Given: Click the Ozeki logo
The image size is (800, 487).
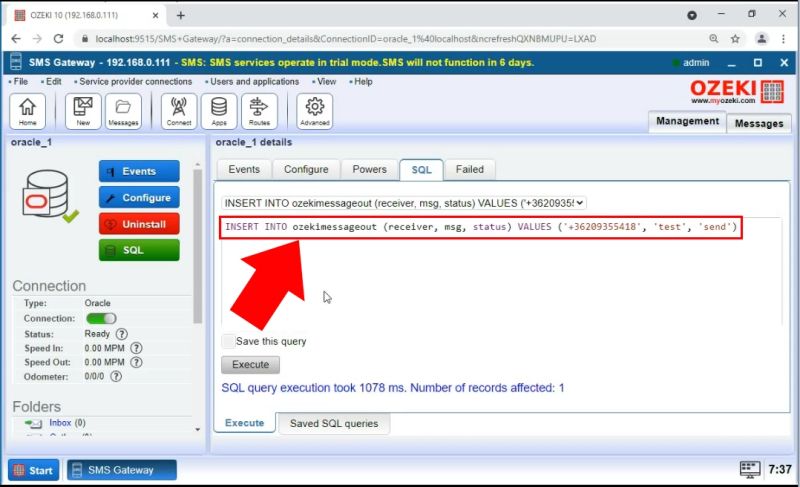Looking at the screenshot, I should coord(737,92).
